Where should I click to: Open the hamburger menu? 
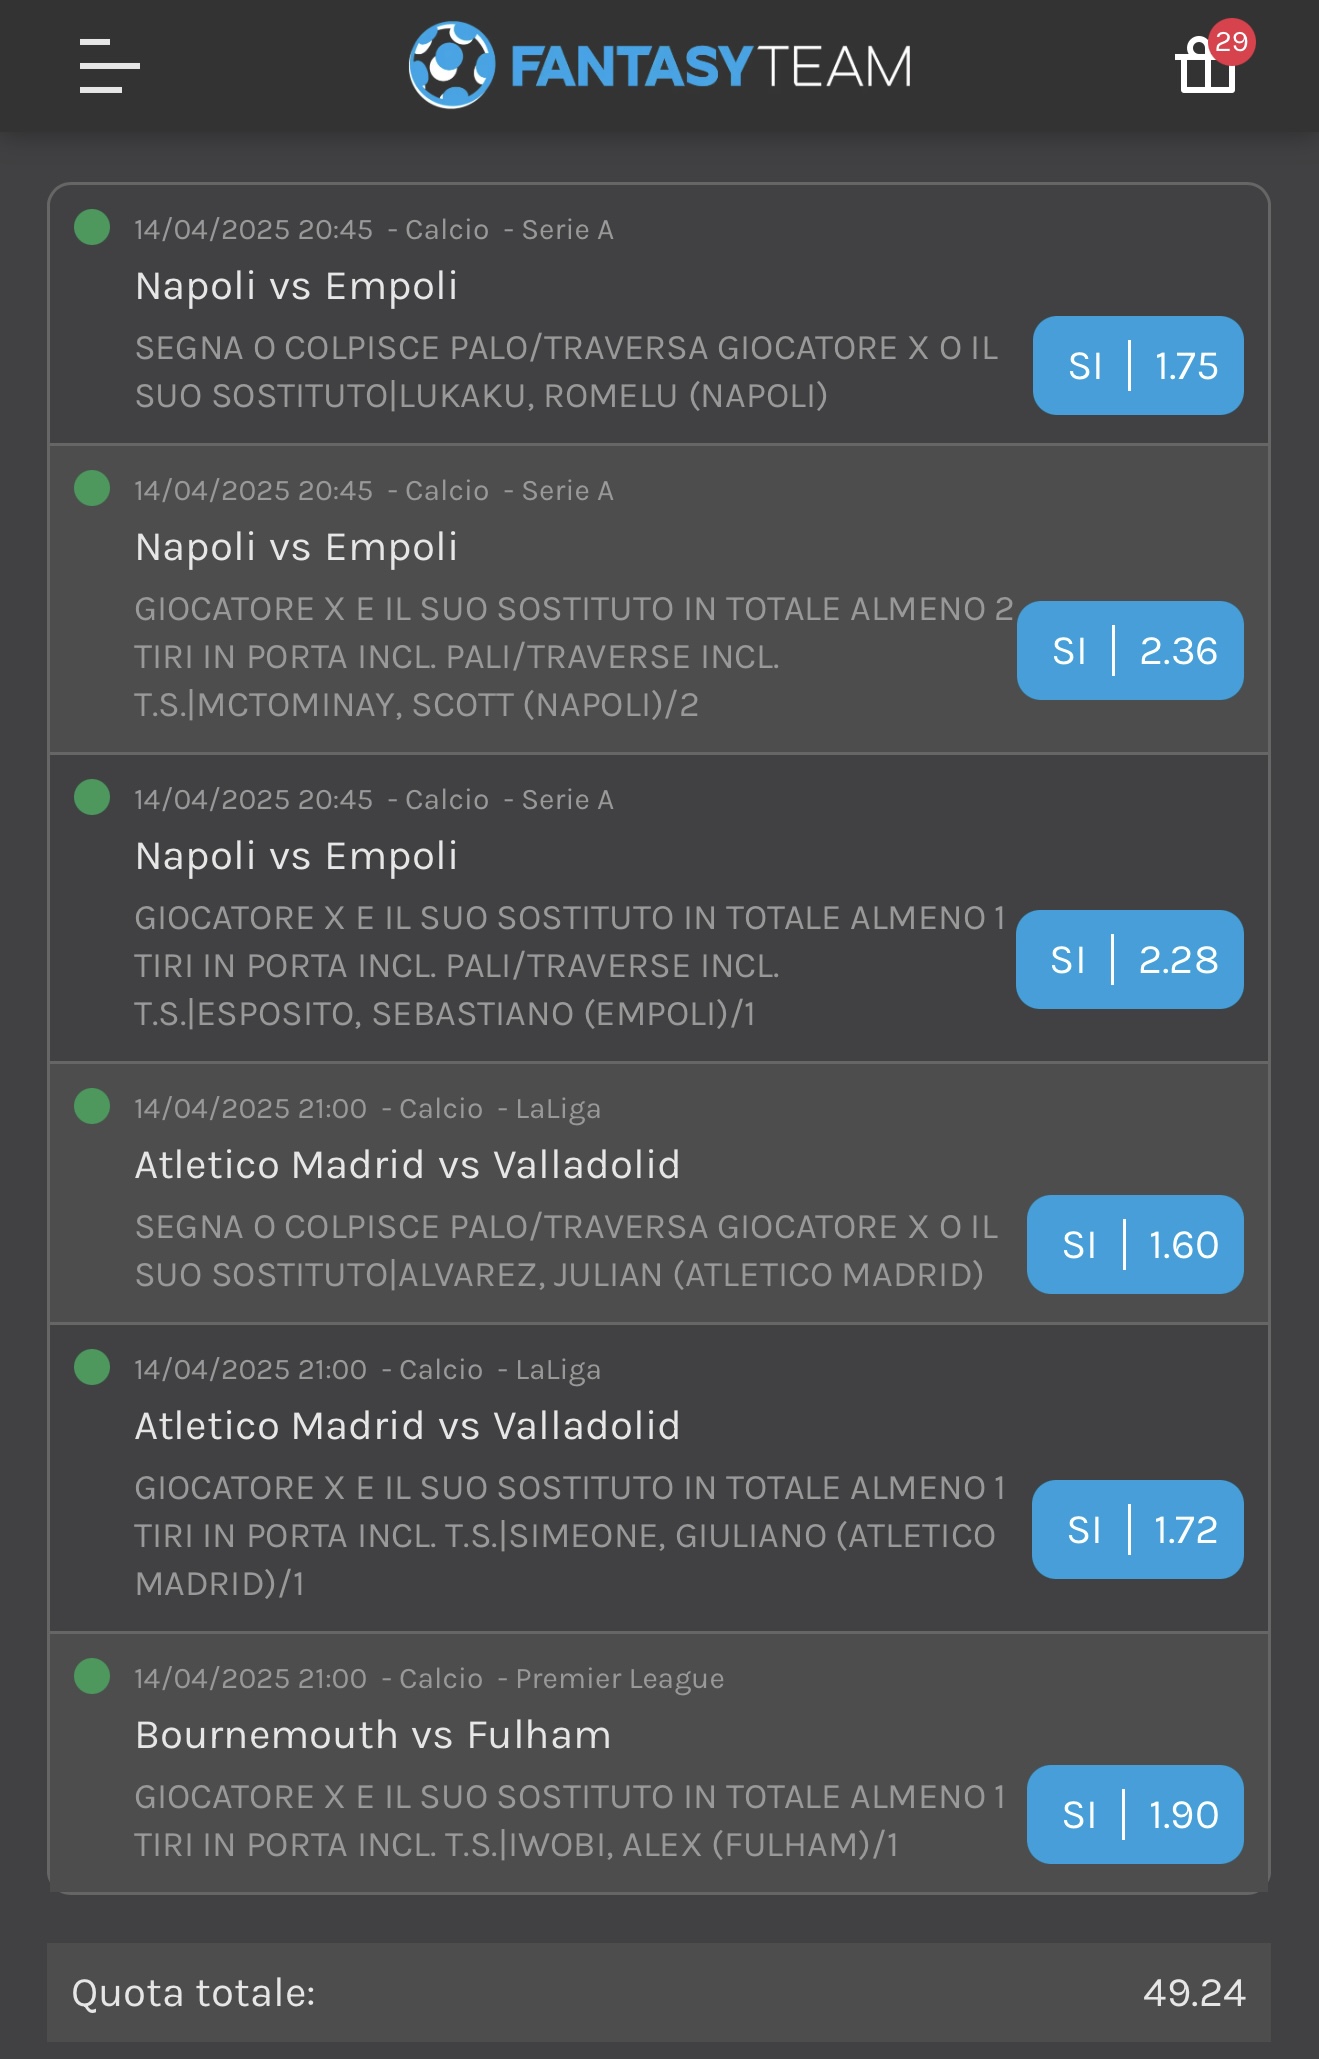[109, 66]
